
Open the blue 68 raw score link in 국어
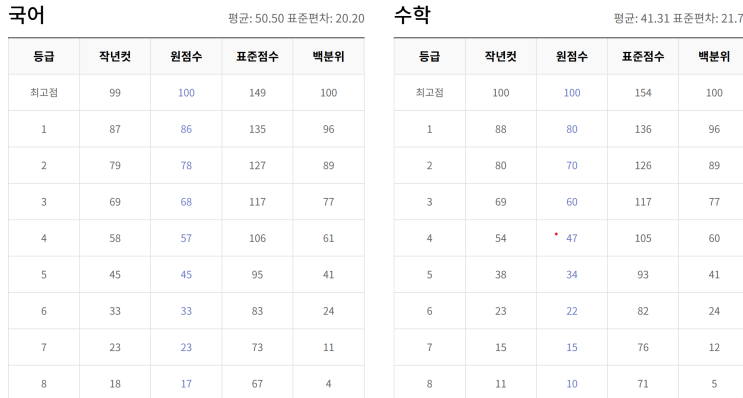pyautogui.click(x=186, y=202)
